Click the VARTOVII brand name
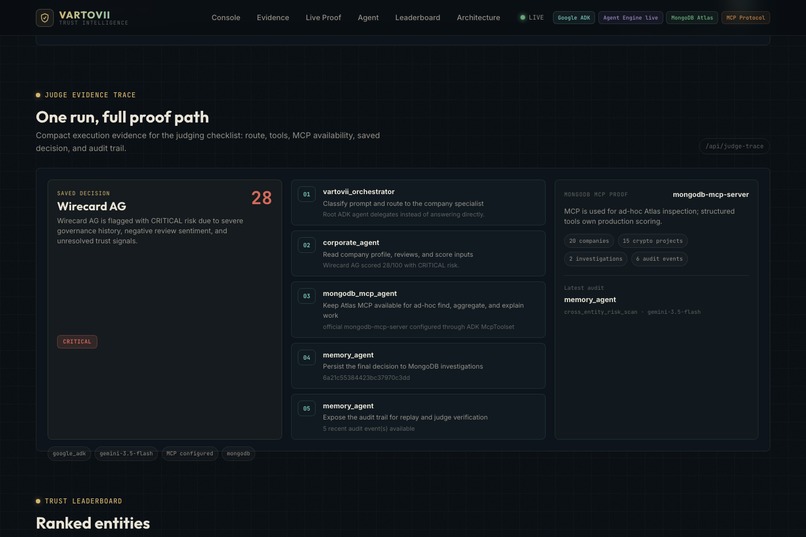This screenshot has width=806, height=537. 84,15
